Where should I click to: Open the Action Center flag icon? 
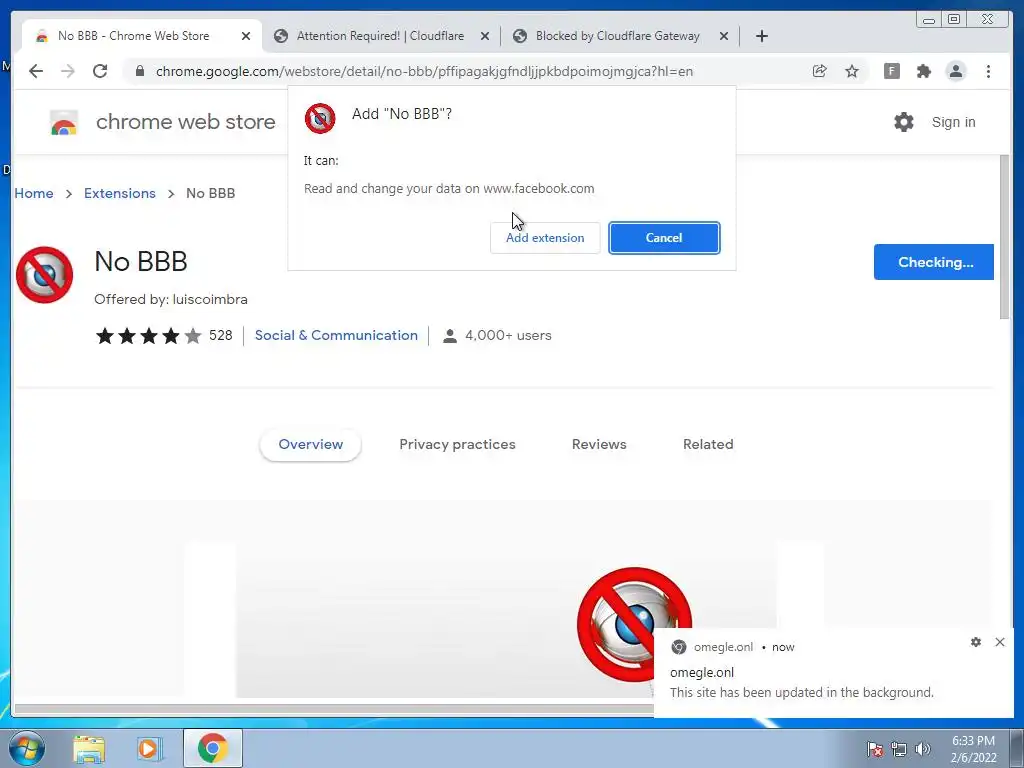click(875, 749)
